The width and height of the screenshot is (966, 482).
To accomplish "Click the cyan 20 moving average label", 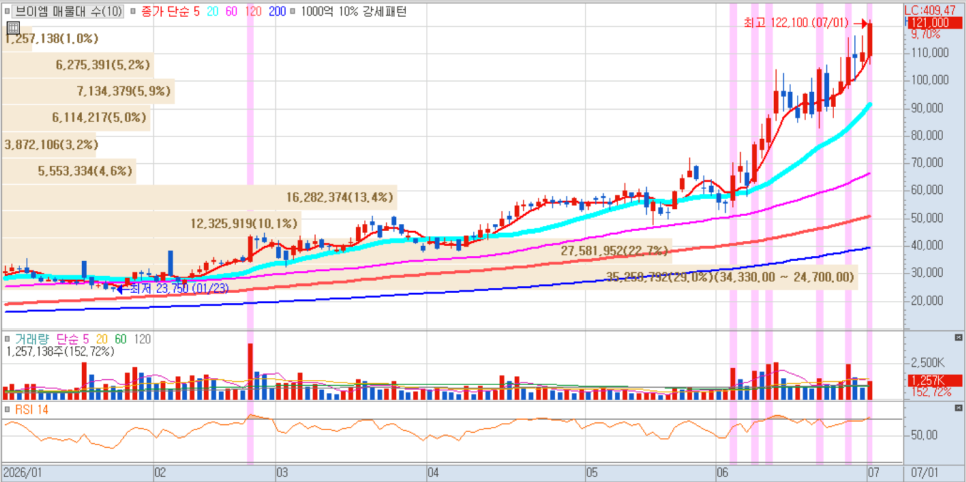I will [214, 11].
